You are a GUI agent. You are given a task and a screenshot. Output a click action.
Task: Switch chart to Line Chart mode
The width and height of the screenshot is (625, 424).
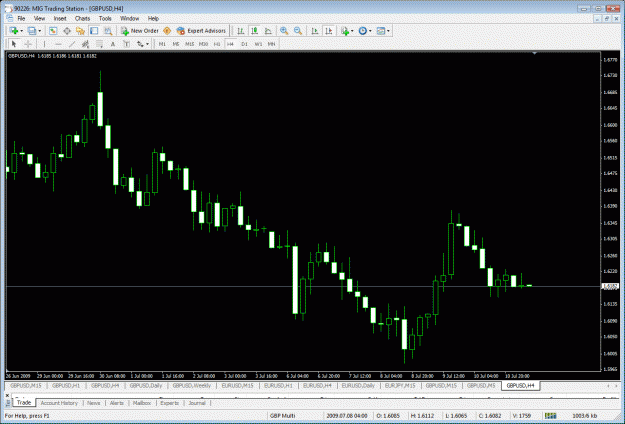tap(268, 31)
